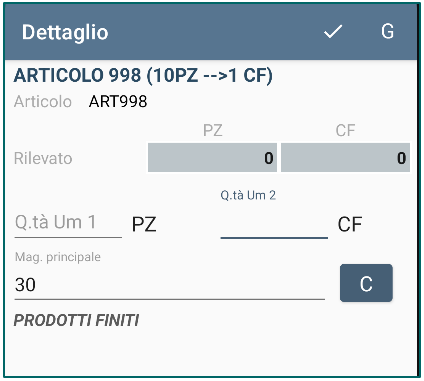Click the Q.tà Um 2 floating label
The image size is (424, 381).
click(248, 195)
